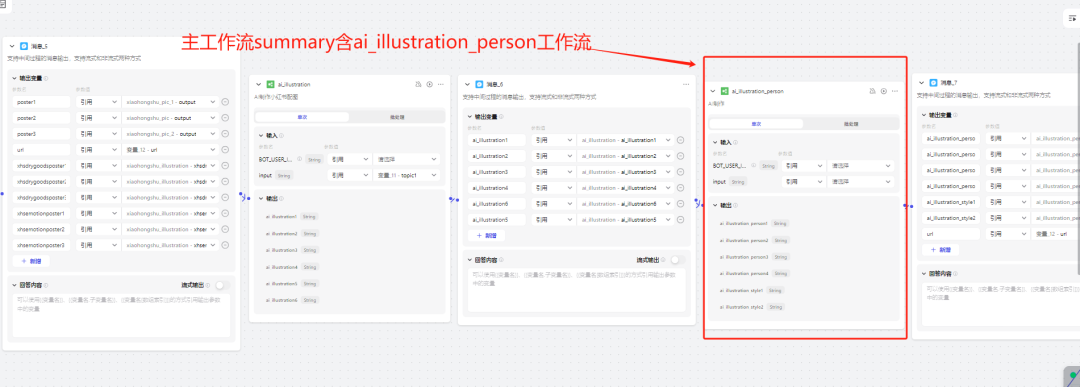Select 单次 tab in ai_illustration_person node
1080x387 pixels.
(756, 124)
